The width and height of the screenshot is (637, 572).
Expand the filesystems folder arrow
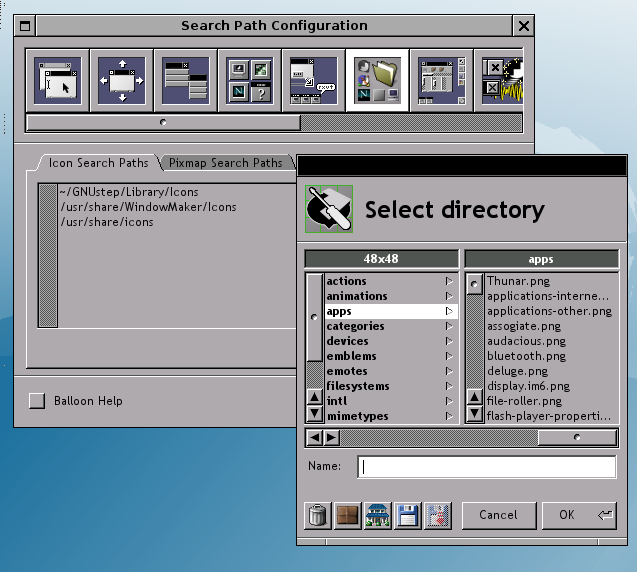pyautogui.click(x=449, y=386)
